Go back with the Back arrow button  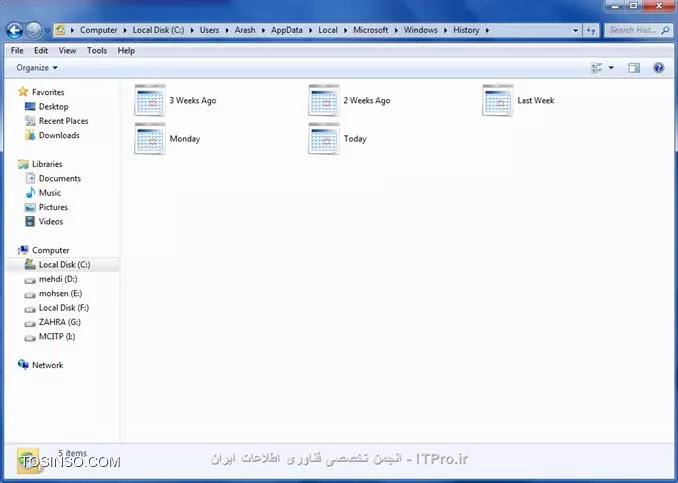(x=15, y=30)
